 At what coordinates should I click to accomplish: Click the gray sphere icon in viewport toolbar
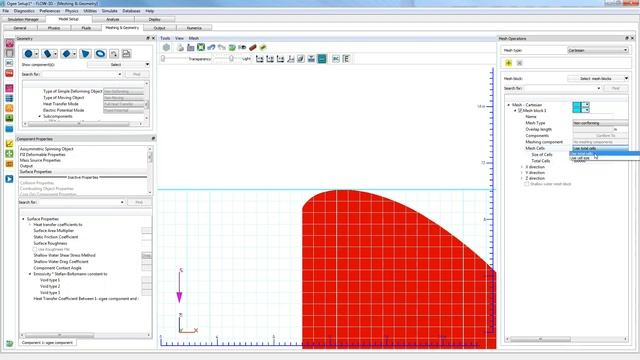(x=166, y=48)
